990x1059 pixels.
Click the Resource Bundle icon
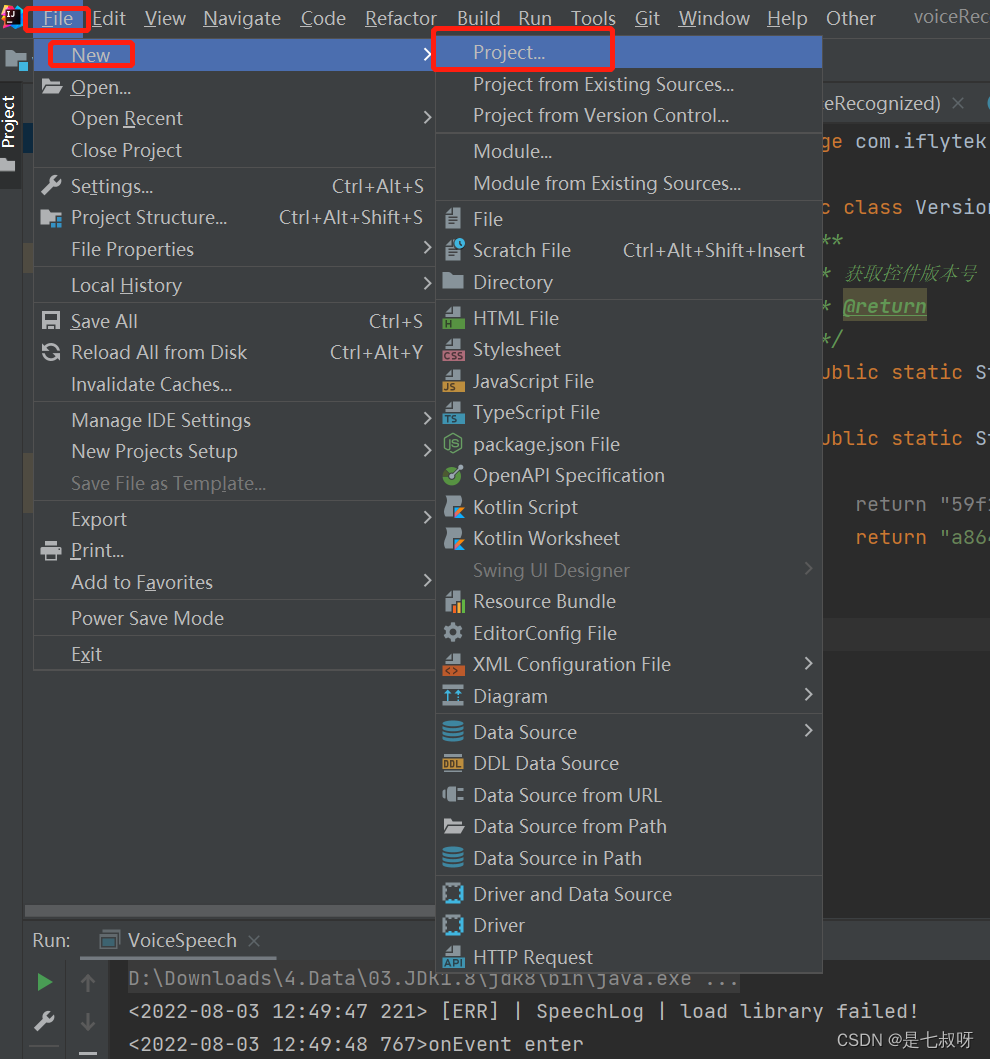(x=454, y=601)
